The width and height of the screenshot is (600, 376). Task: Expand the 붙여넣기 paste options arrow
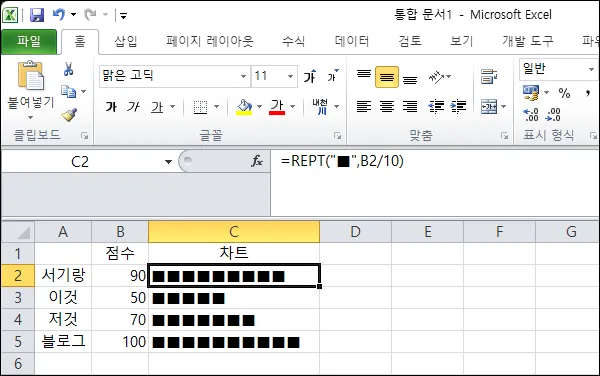[x=31, y=117]
